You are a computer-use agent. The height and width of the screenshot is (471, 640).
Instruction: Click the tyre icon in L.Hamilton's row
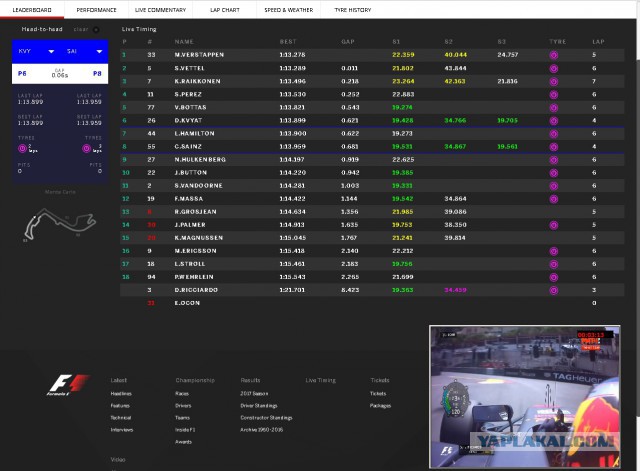click(x=553, y=133)
